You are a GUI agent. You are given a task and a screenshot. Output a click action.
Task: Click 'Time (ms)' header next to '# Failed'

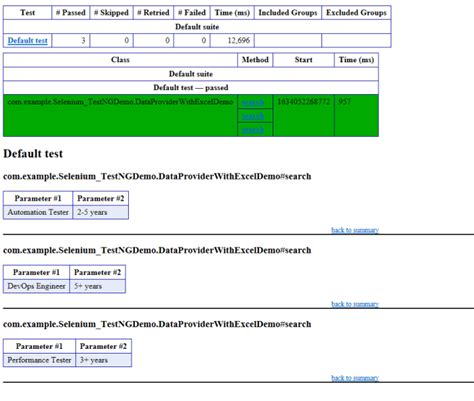232,13
